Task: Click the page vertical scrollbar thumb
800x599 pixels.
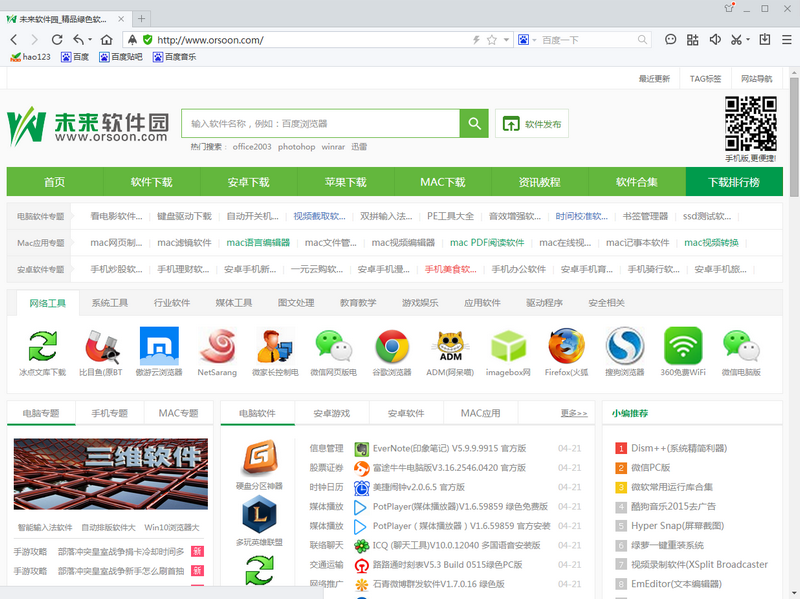Action: pyautogui.click(x=794, y=137)
